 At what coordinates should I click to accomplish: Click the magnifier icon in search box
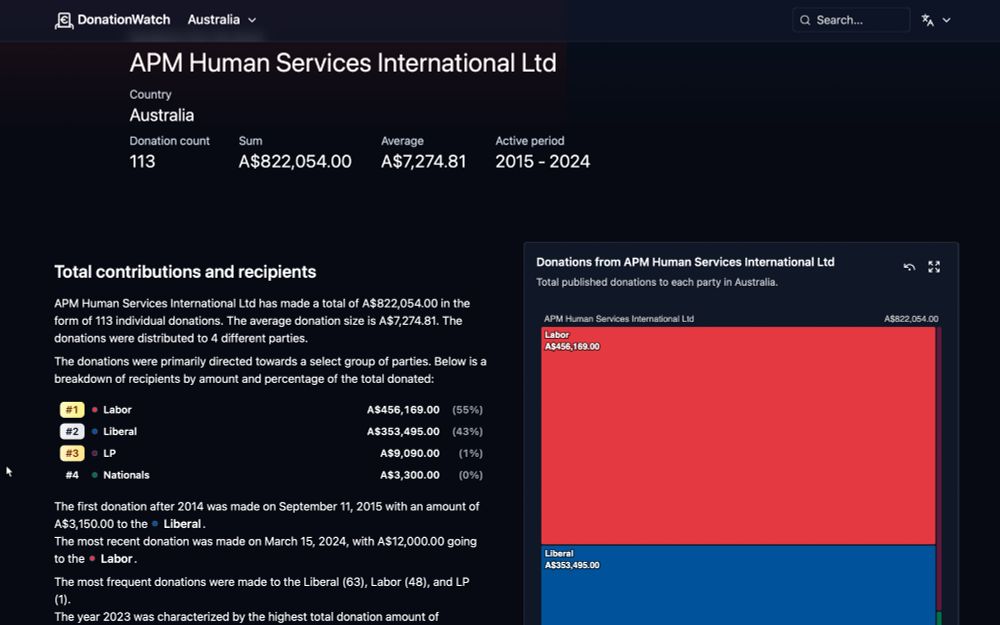click(805, 20)
